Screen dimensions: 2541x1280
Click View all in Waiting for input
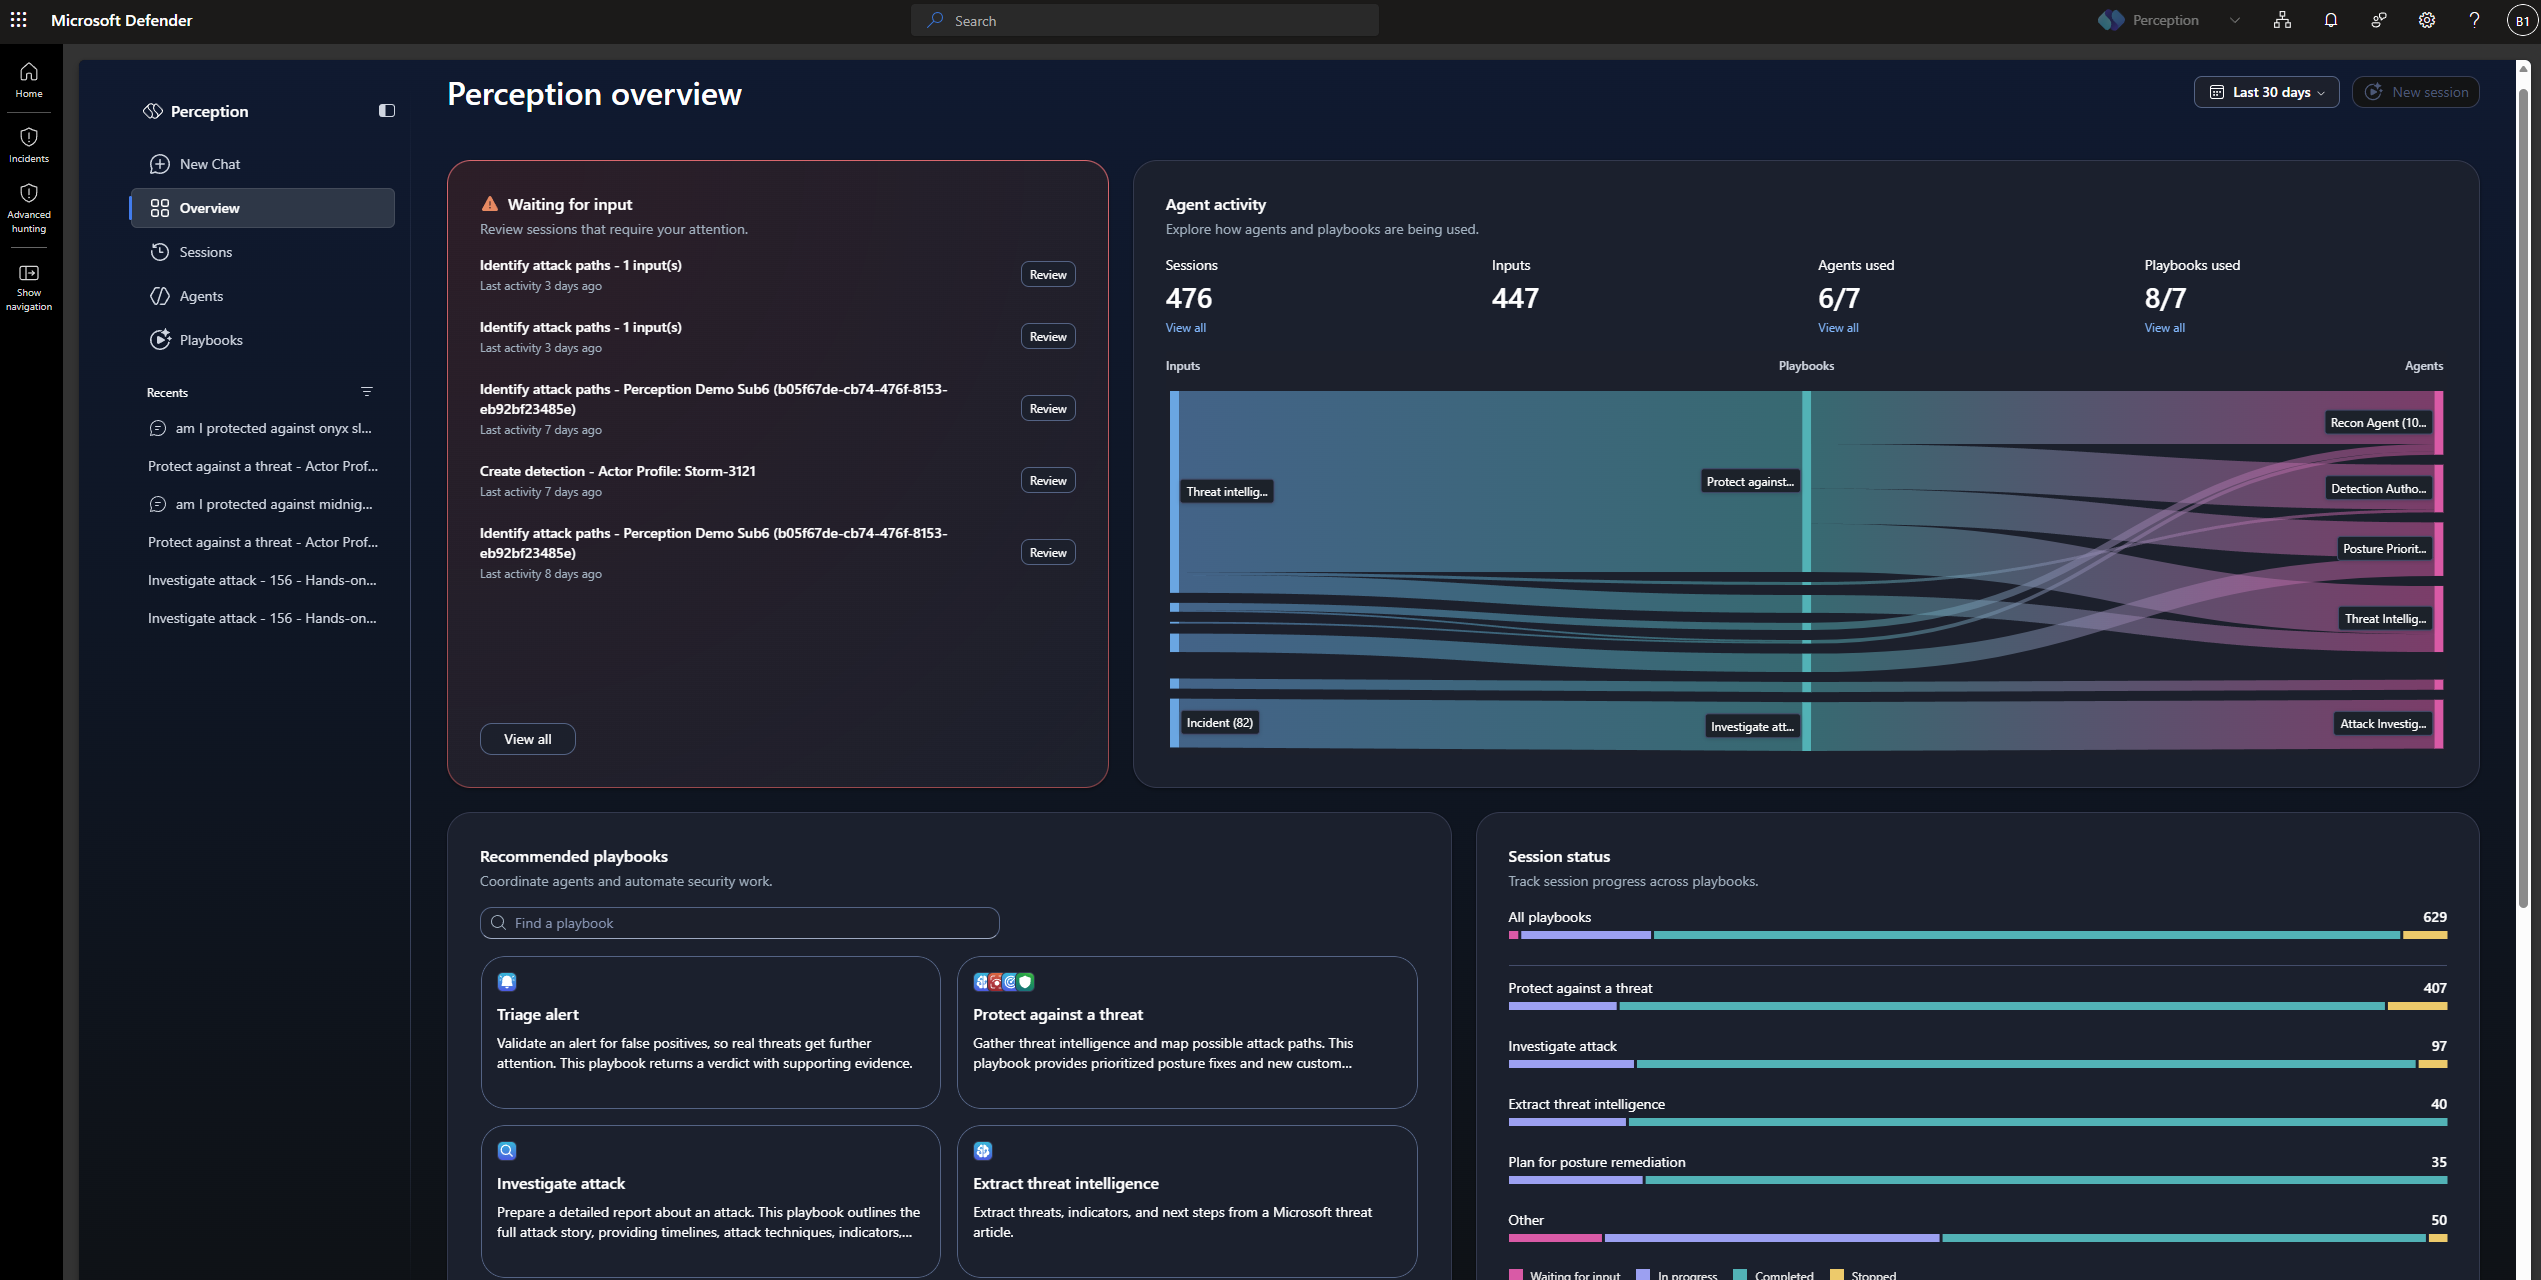(527, 739)
